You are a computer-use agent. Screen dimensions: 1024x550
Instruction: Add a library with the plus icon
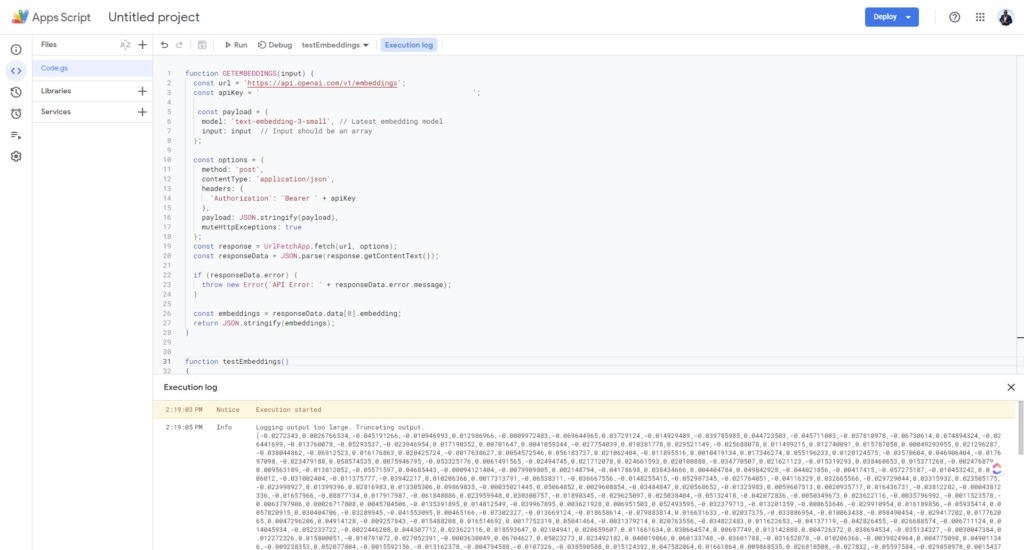pos(142,91)
